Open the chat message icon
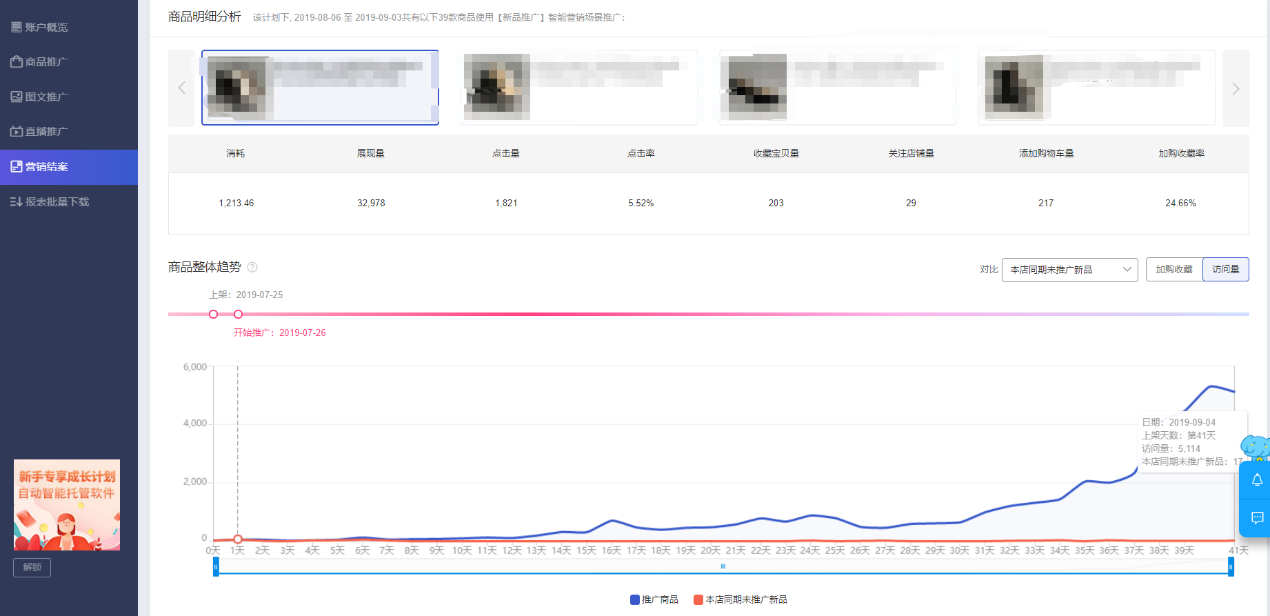This screenshot has height=616, width=1270. pyautogui.click(x=1257, y=517)
